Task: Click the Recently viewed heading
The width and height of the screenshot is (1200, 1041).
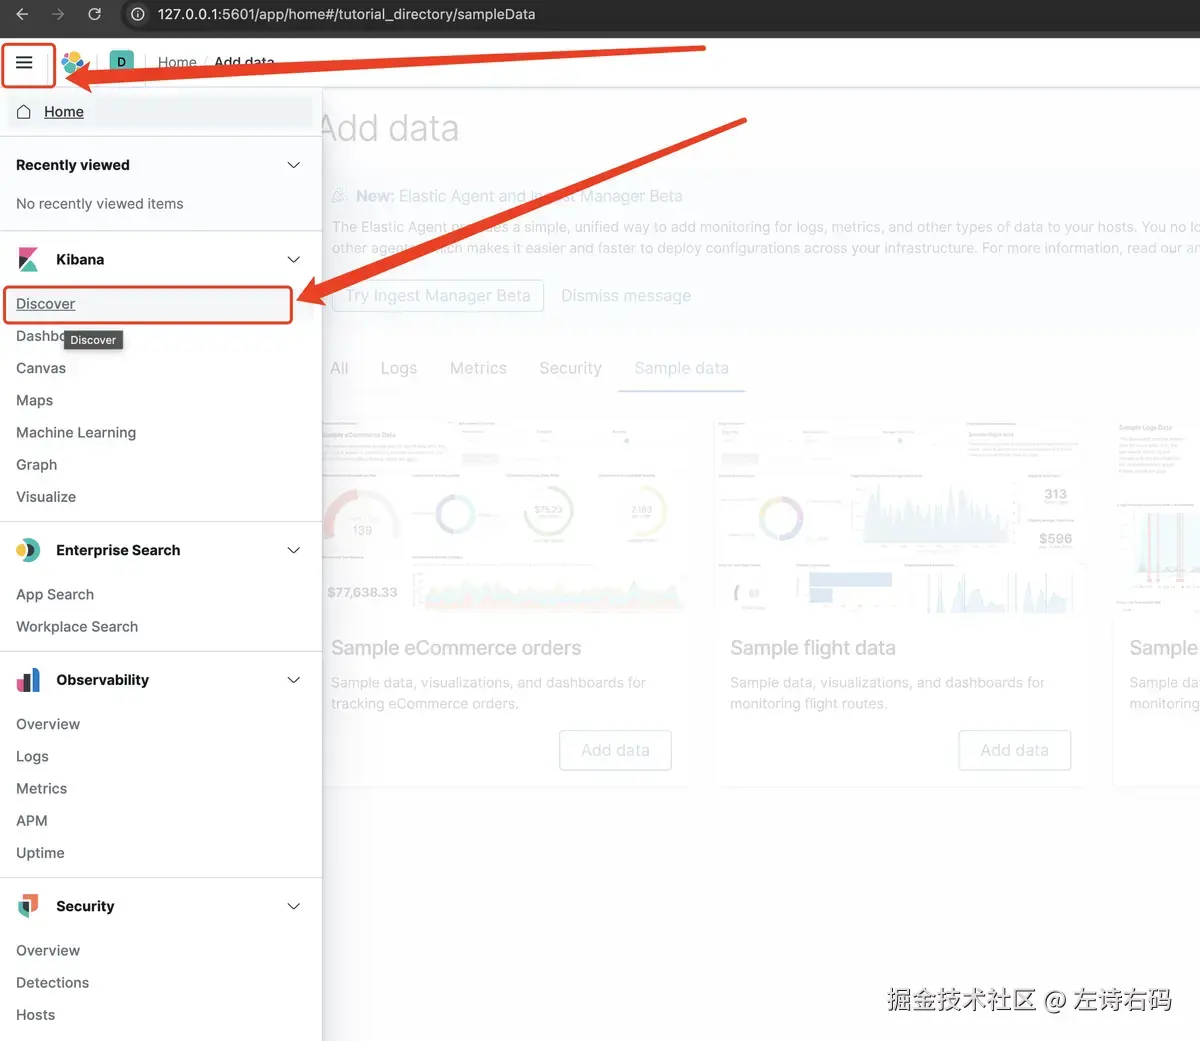Action: pos(73,165)
